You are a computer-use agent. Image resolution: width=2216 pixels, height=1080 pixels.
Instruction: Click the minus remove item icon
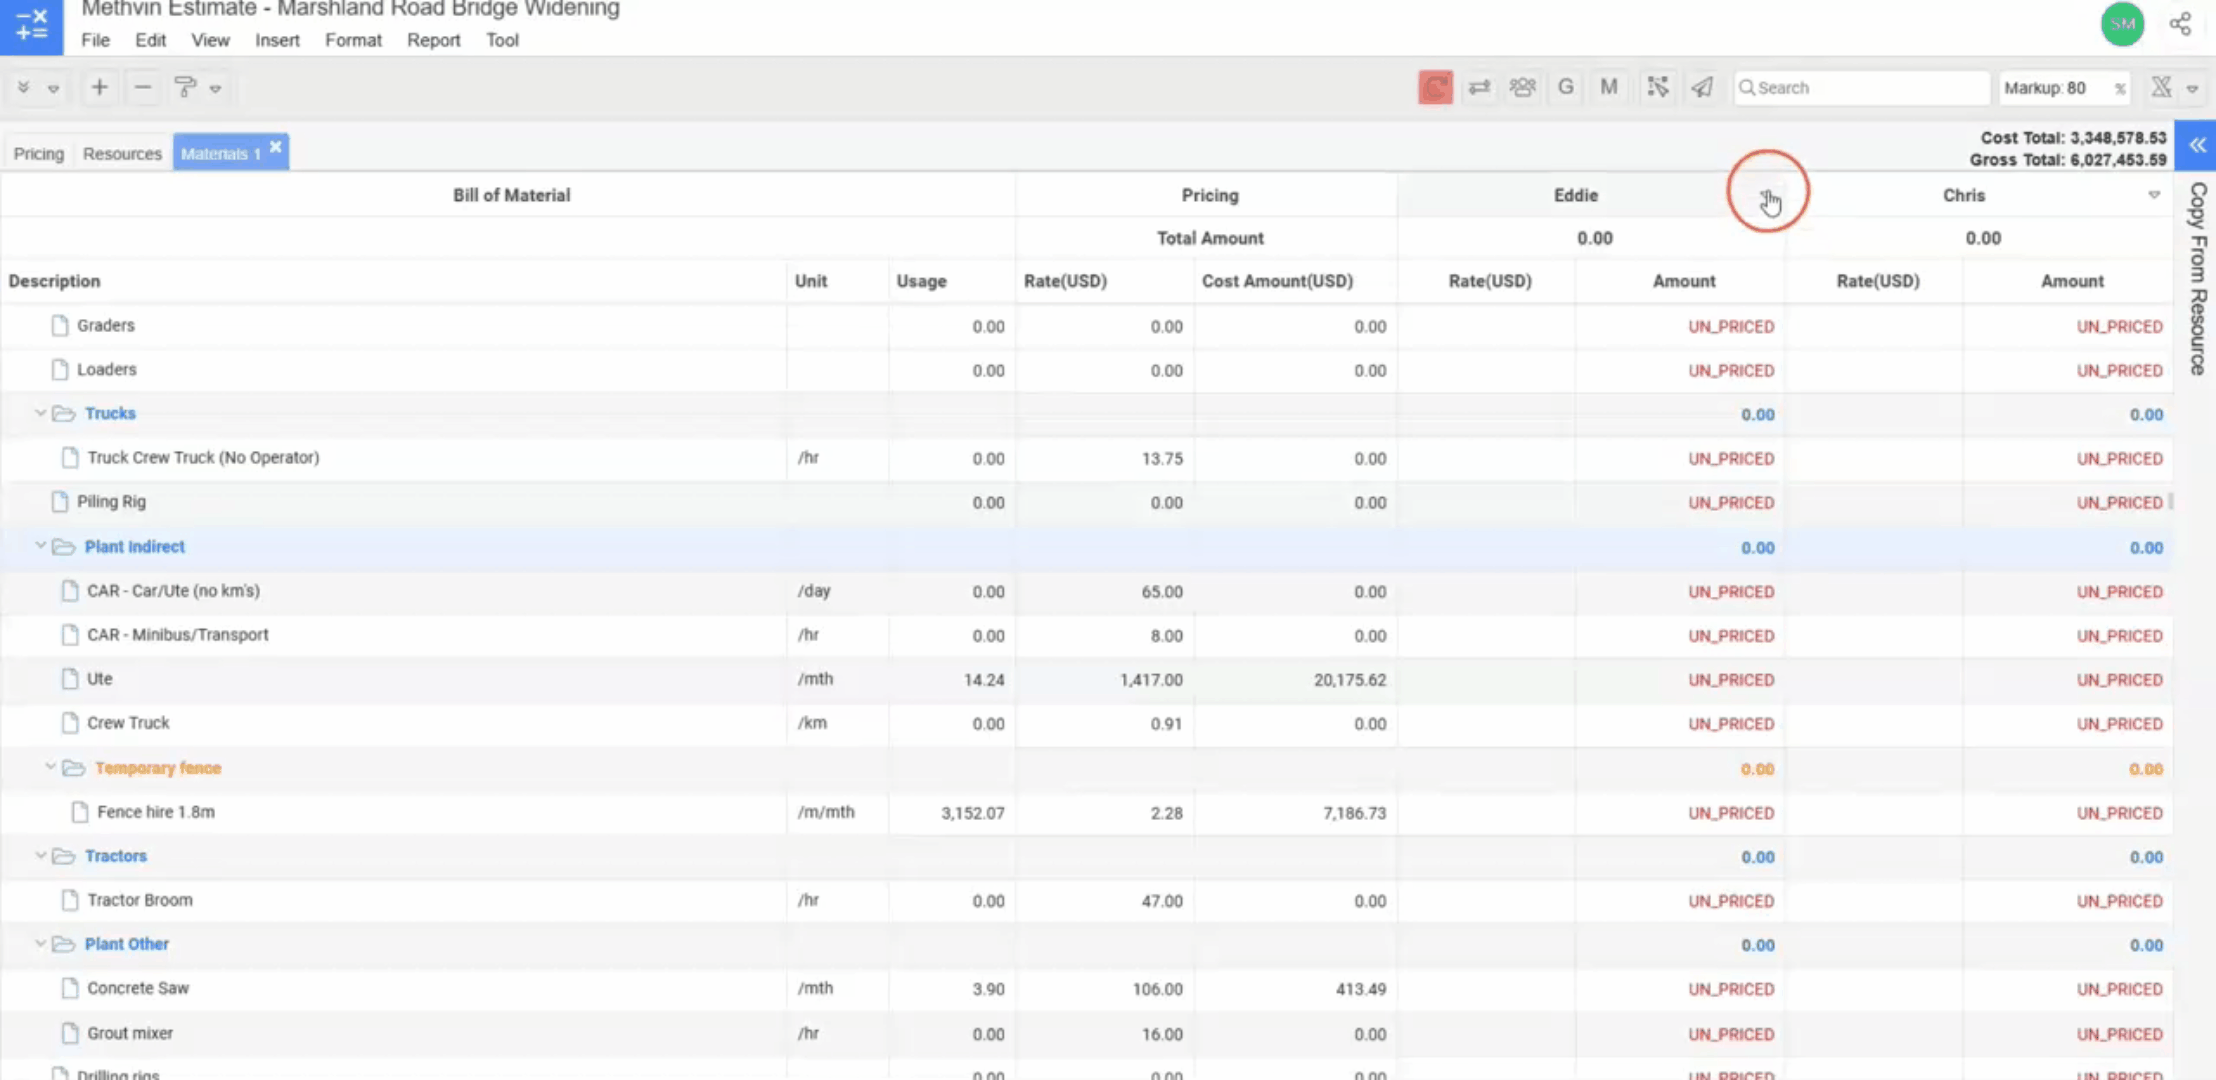click(143, 88)
